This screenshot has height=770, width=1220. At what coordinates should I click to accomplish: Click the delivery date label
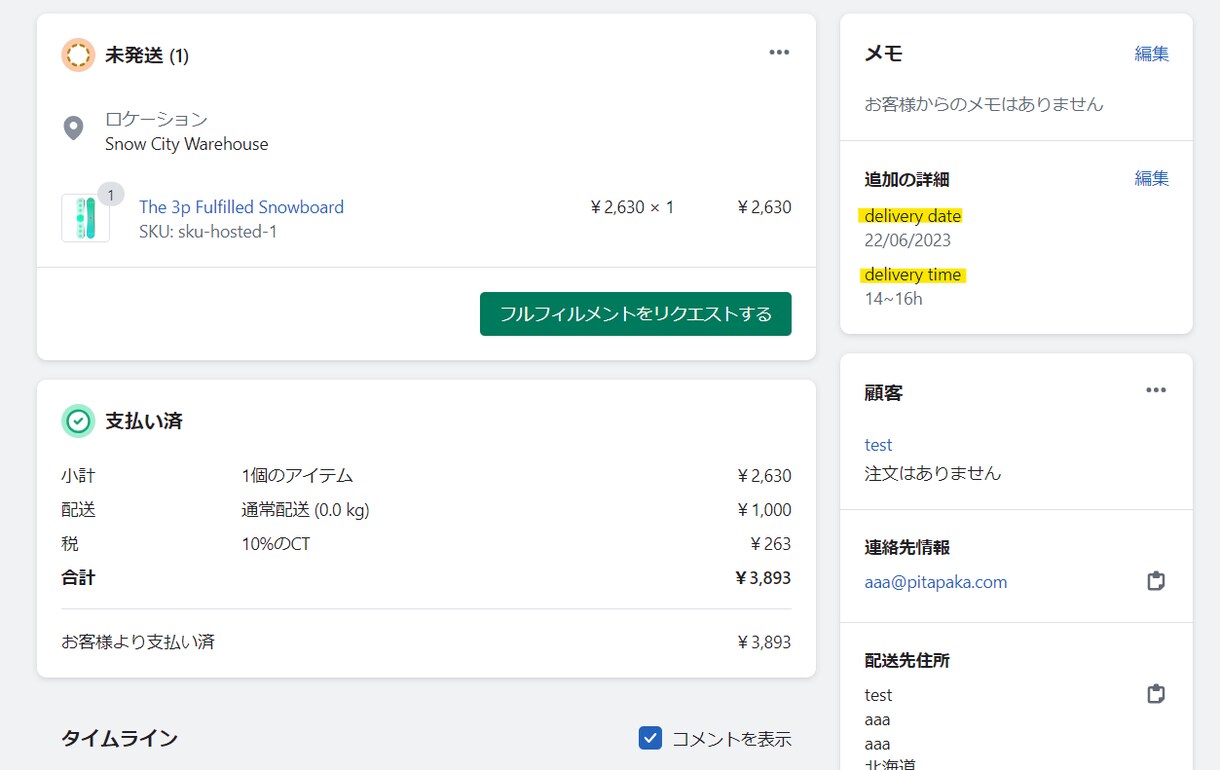[912, 216]
